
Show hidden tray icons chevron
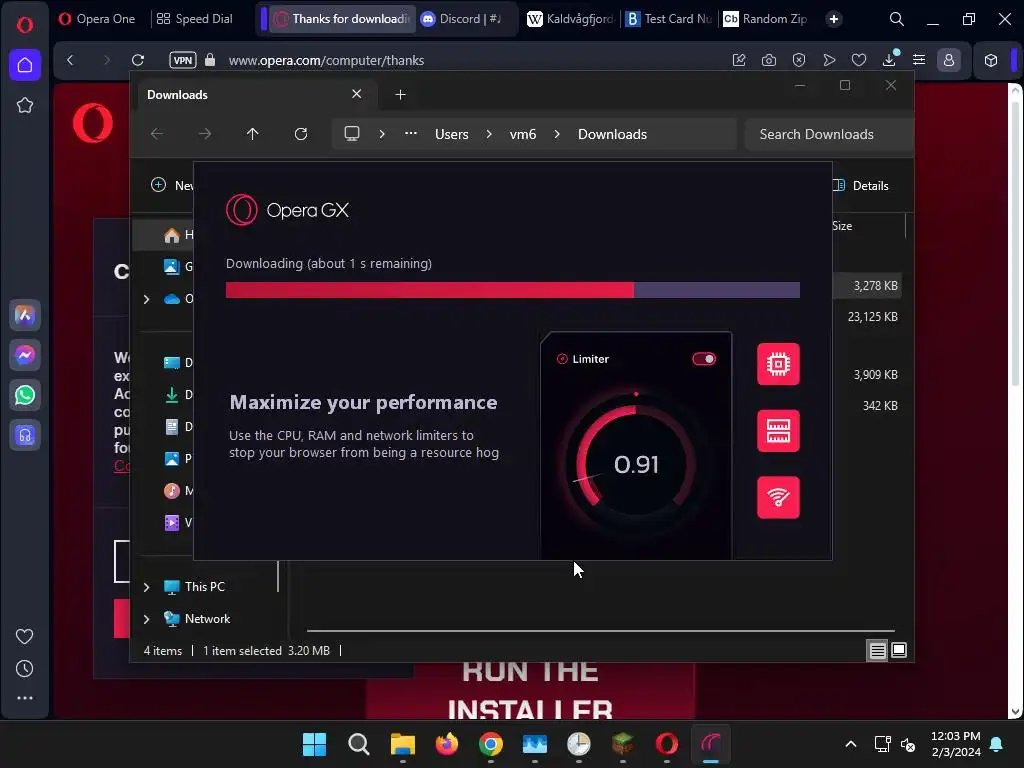850,744
